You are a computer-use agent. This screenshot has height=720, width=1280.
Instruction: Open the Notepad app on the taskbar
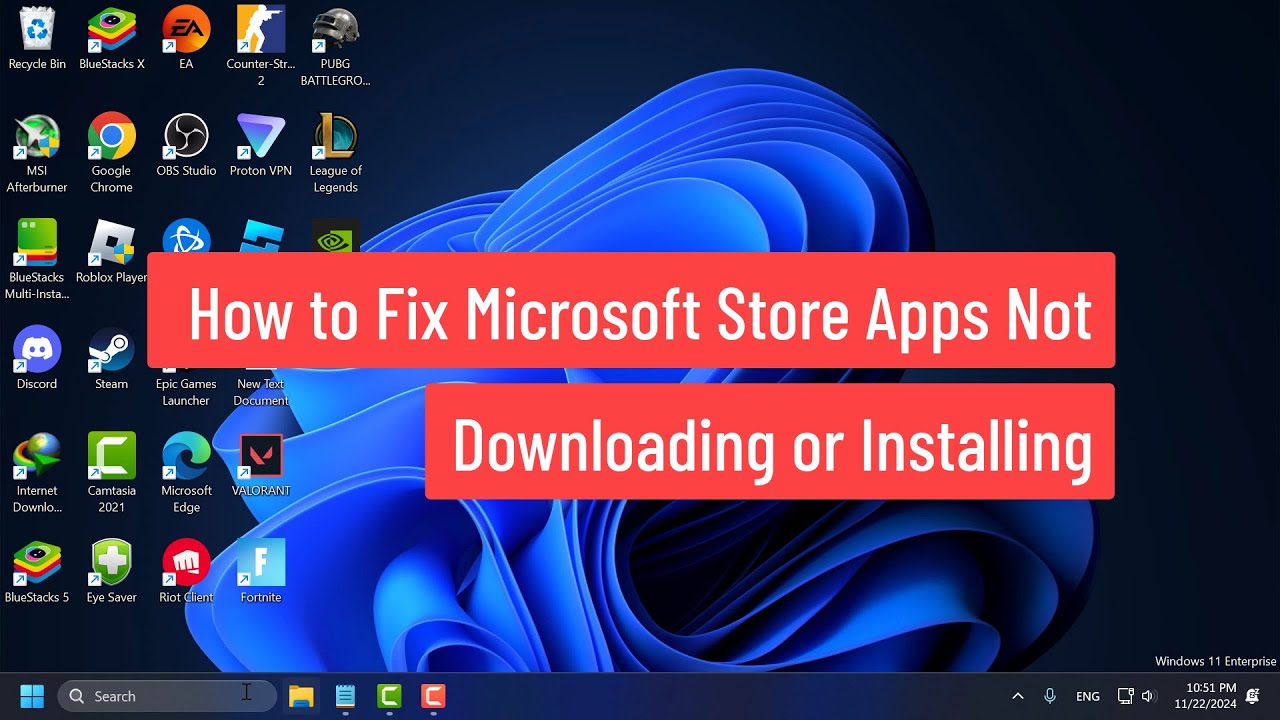(345, 696)
